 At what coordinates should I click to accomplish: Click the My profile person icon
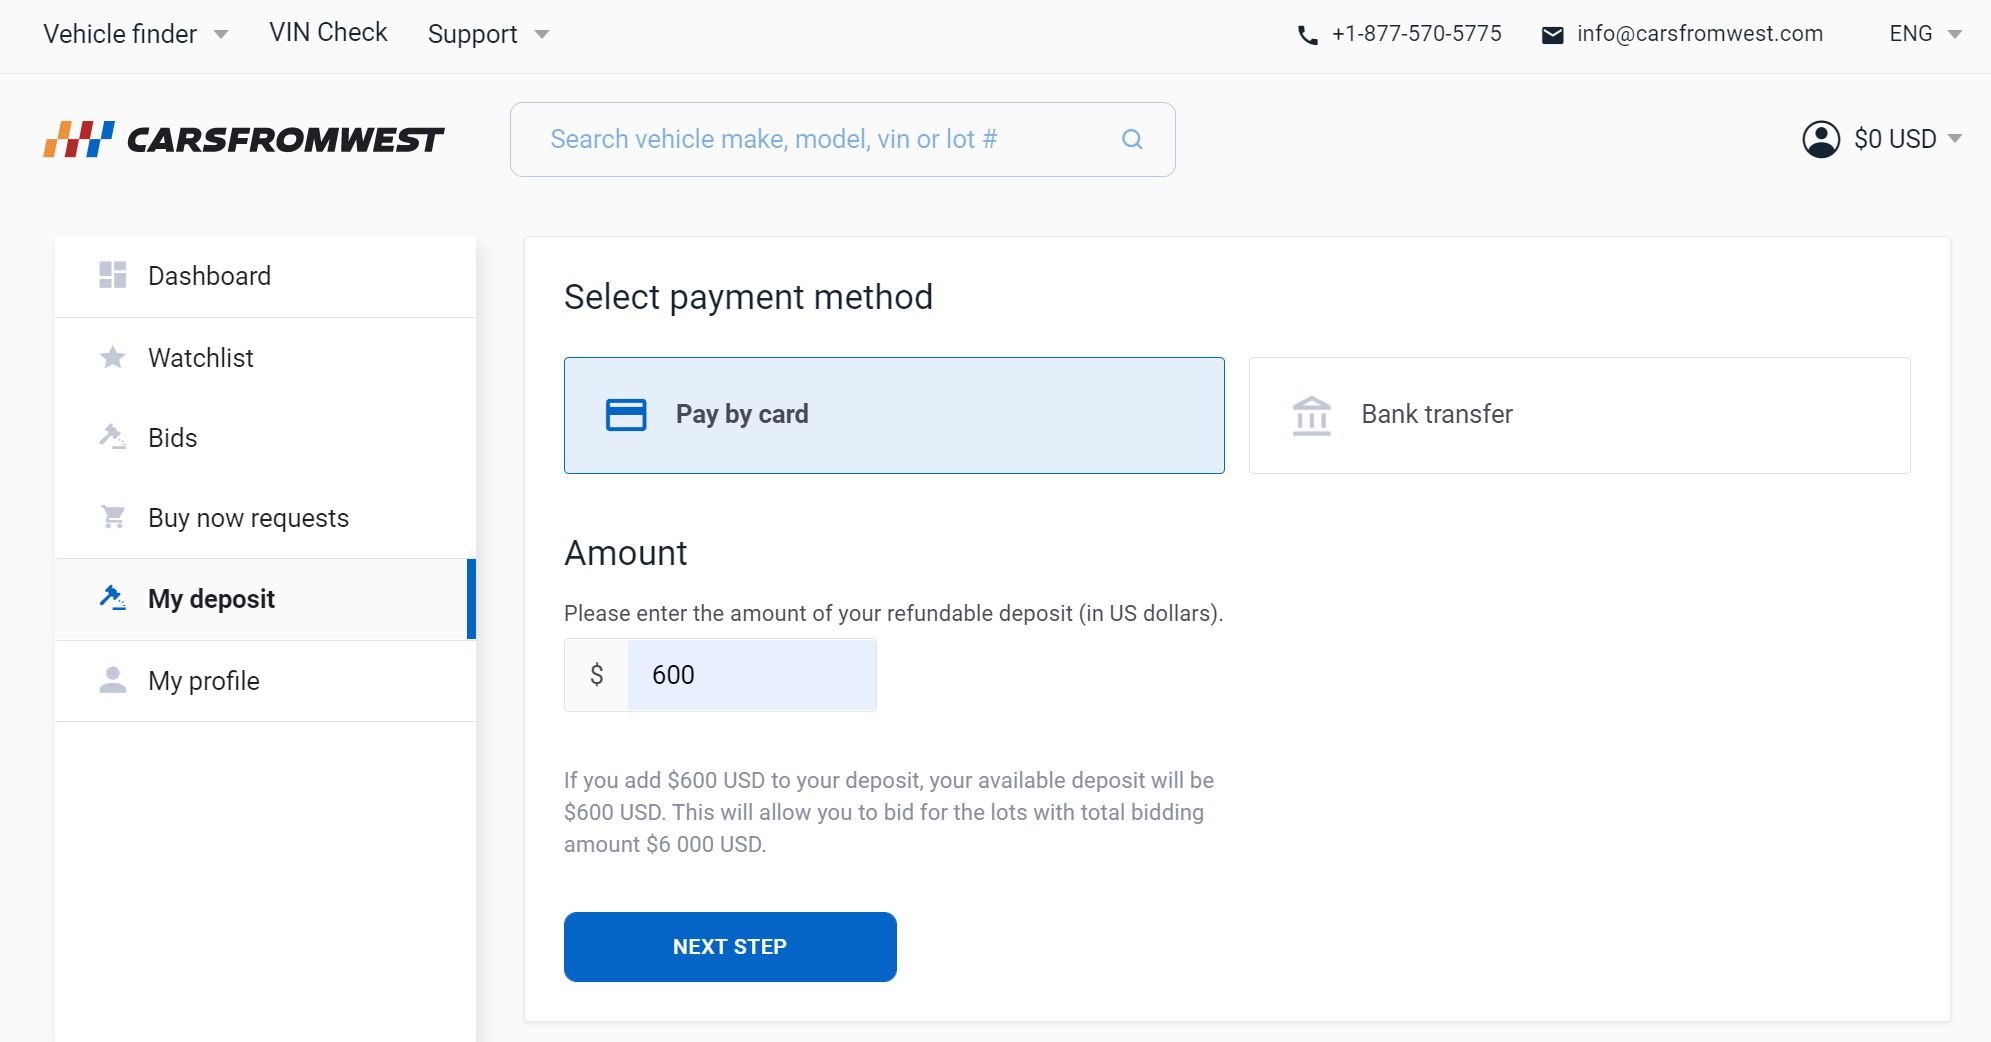tap(113, 680)
